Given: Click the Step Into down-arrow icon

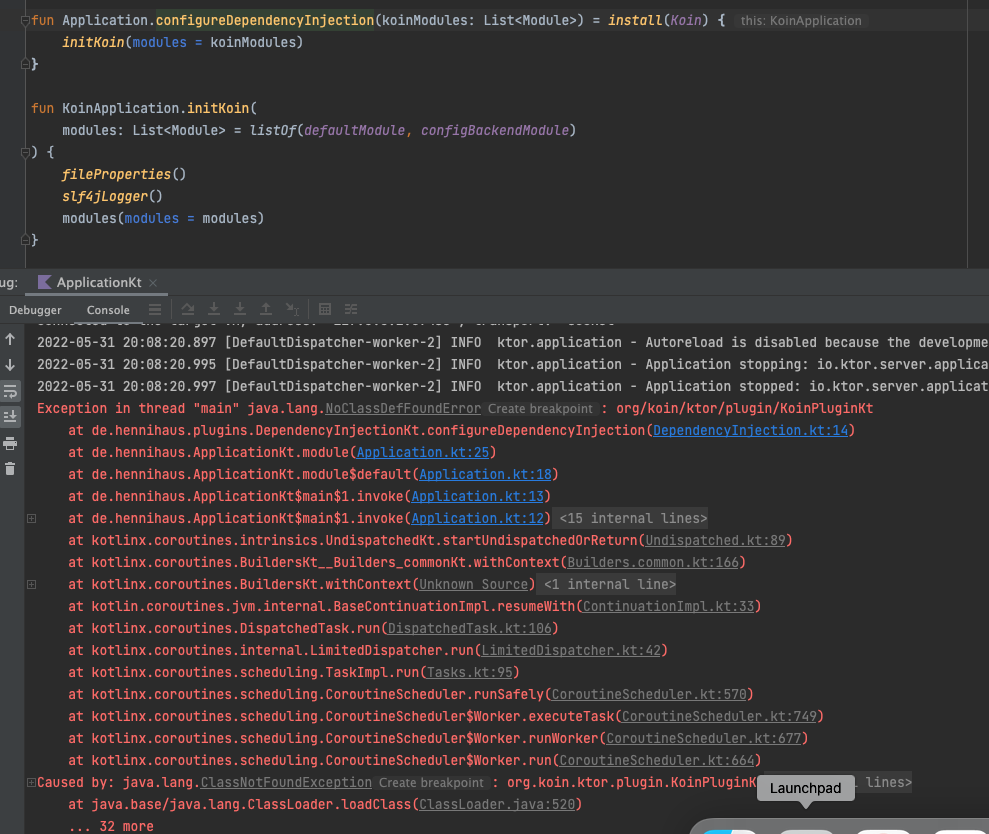Looking at the screenshot, I should tap(214, 309).
